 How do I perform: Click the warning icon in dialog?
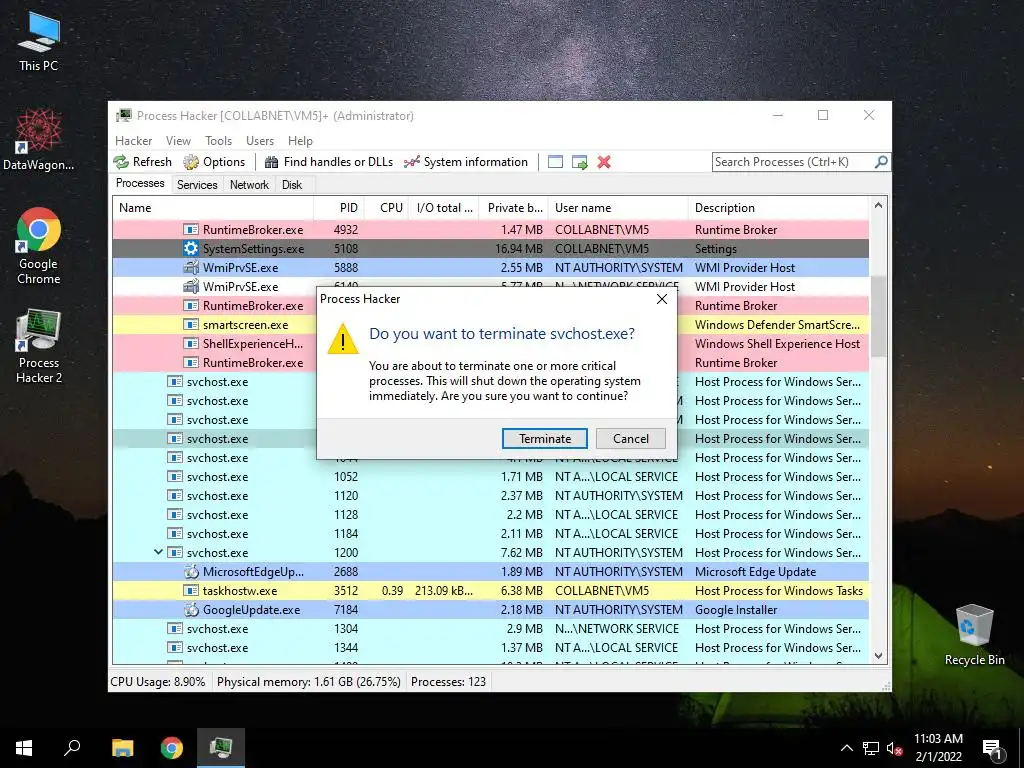pos(343,340)
